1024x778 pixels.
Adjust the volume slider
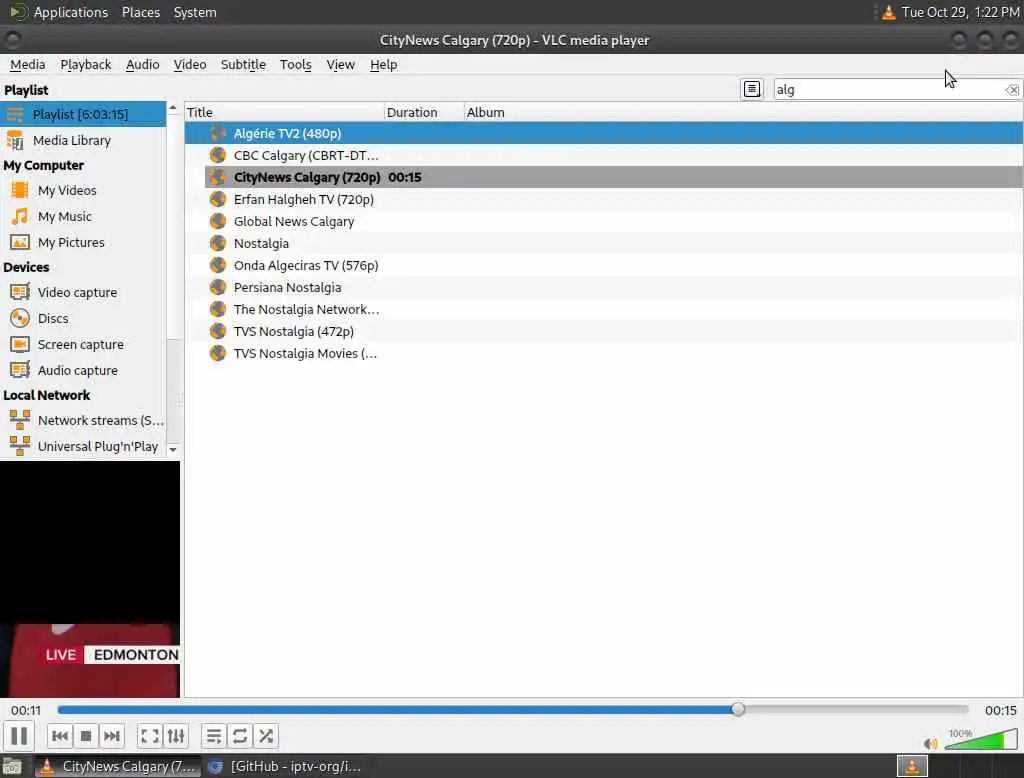[981, 739]
